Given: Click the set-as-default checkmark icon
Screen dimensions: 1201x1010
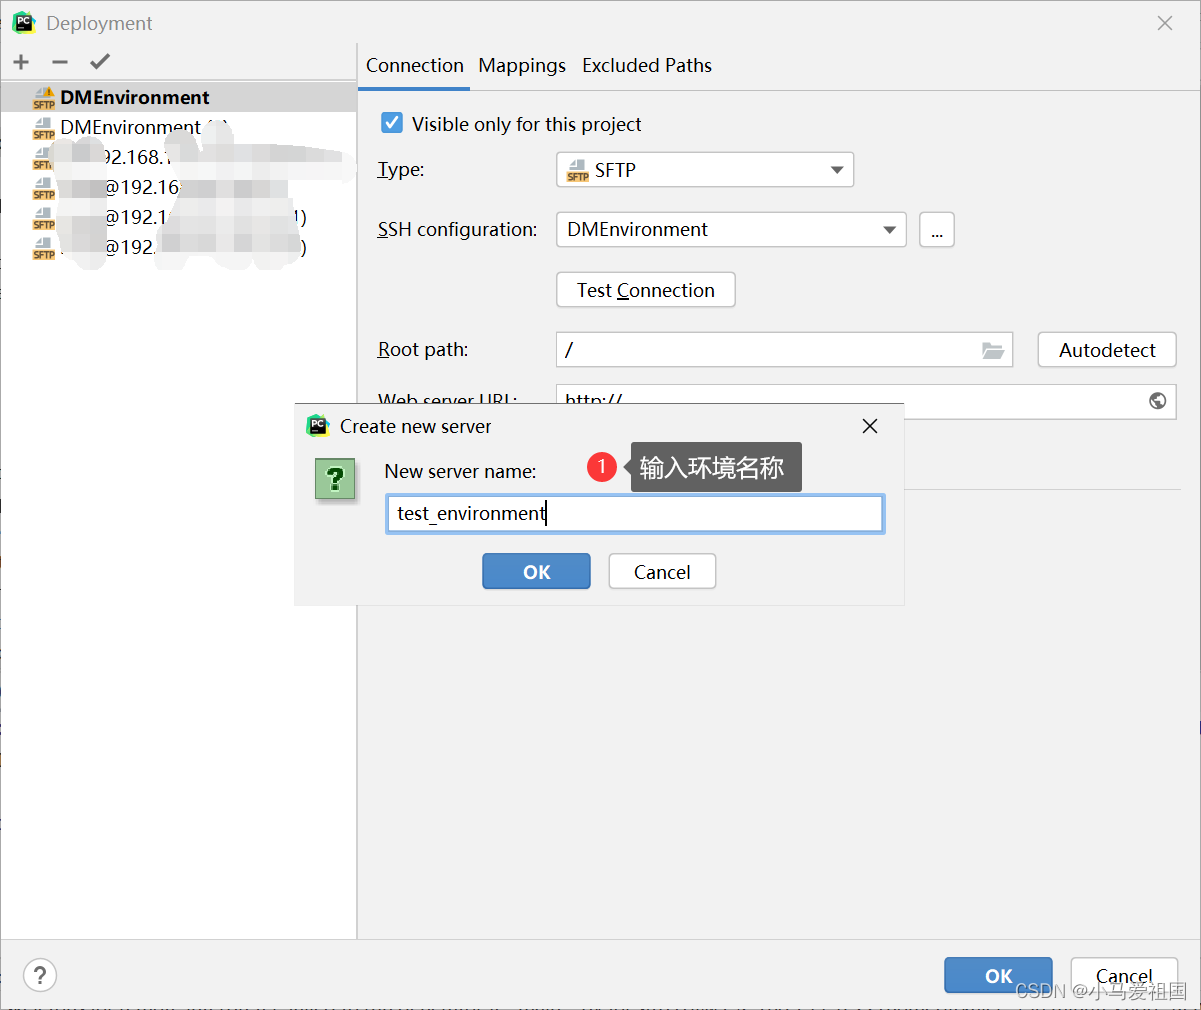Looking at the screenshot, I should coord(100,62).
